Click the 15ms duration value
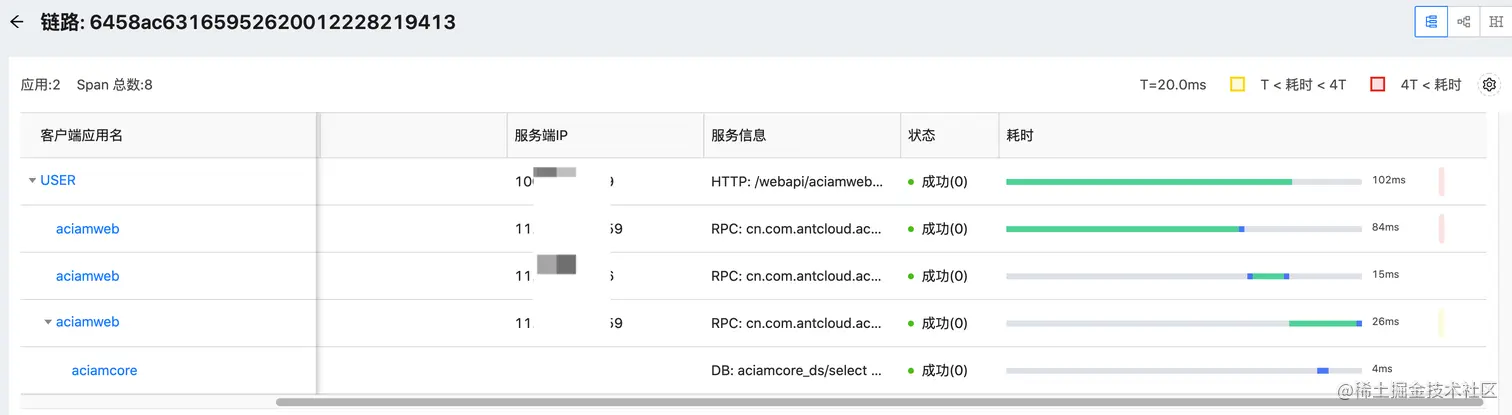The image size is (1512, 415). tap(1385, 275)
